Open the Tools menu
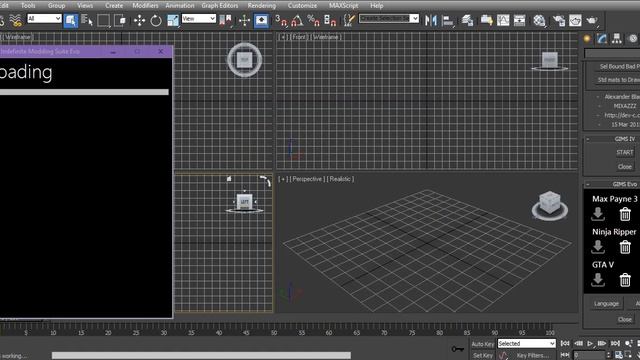The width and height of the screenshot is (640, 360). coord(28,5)
